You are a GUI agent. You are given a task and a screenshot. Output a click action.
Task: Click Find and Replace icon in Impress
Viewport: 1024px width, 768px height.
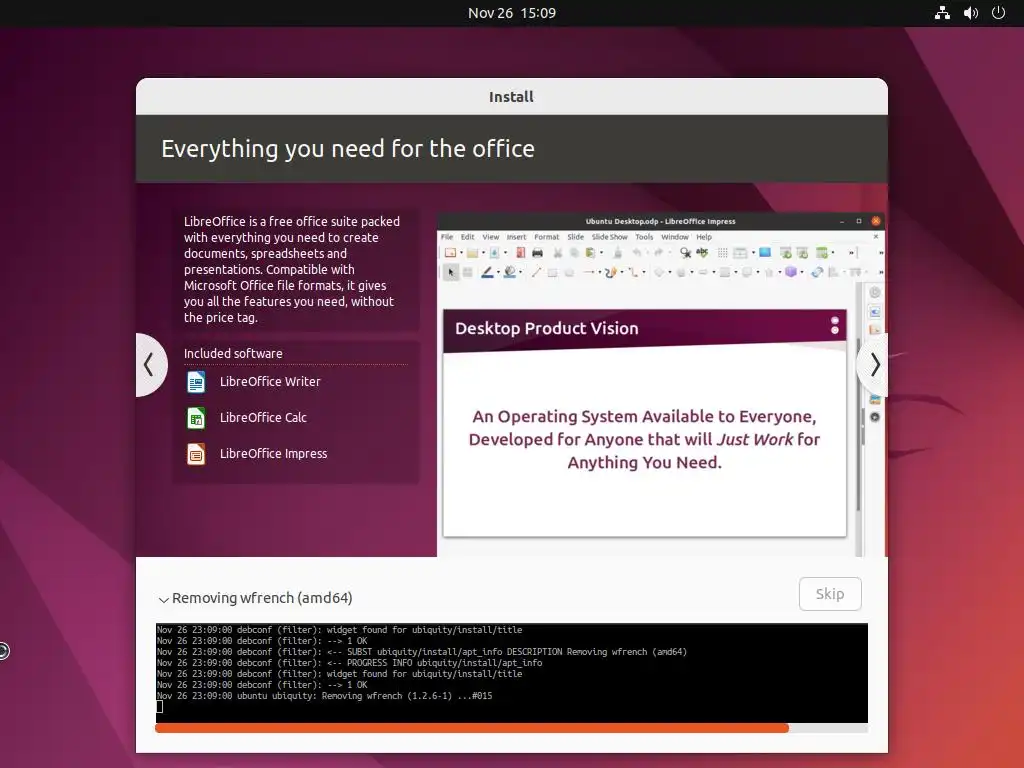point(685,253)
